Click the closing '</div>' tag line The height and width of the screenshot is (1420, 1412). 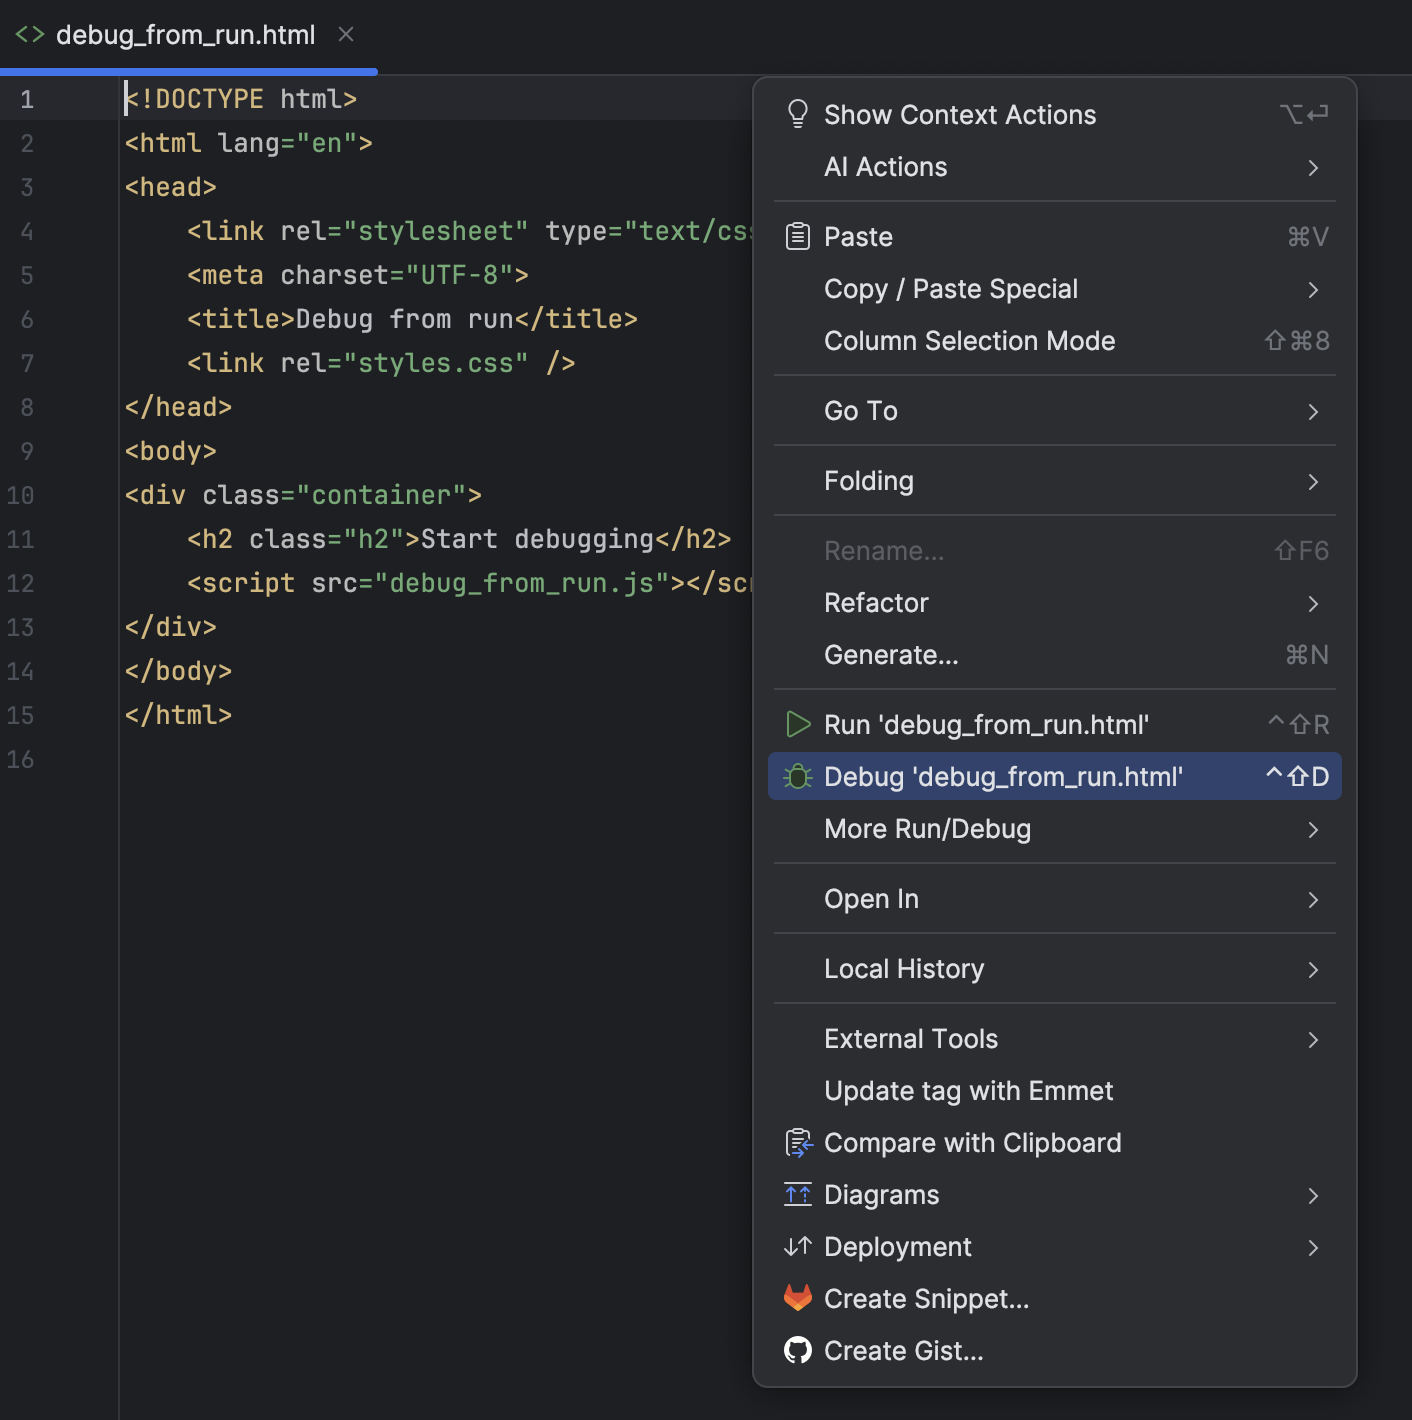pyautogui.click(x=171, y=627)
